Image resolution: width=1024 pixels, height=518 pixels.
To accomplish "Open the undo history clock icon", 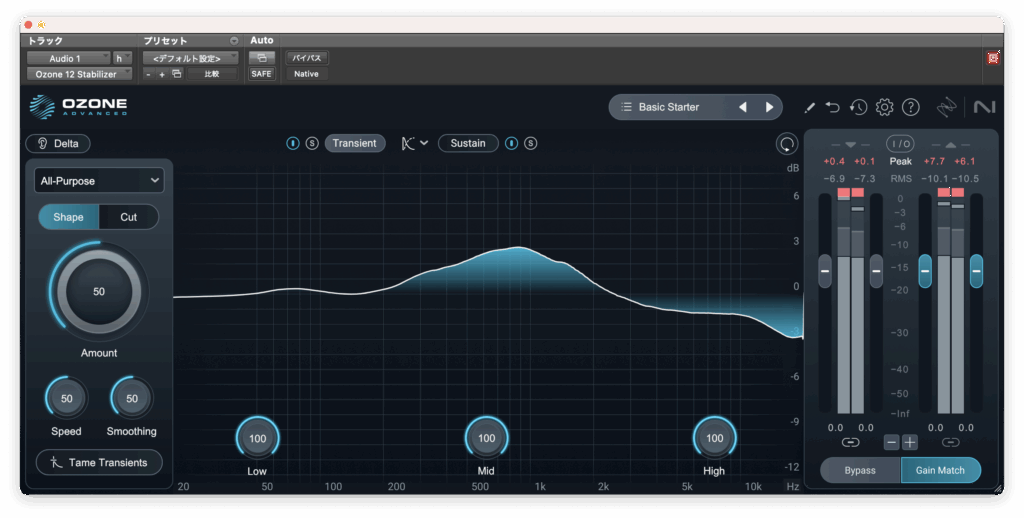I will (x=858, y=107).
